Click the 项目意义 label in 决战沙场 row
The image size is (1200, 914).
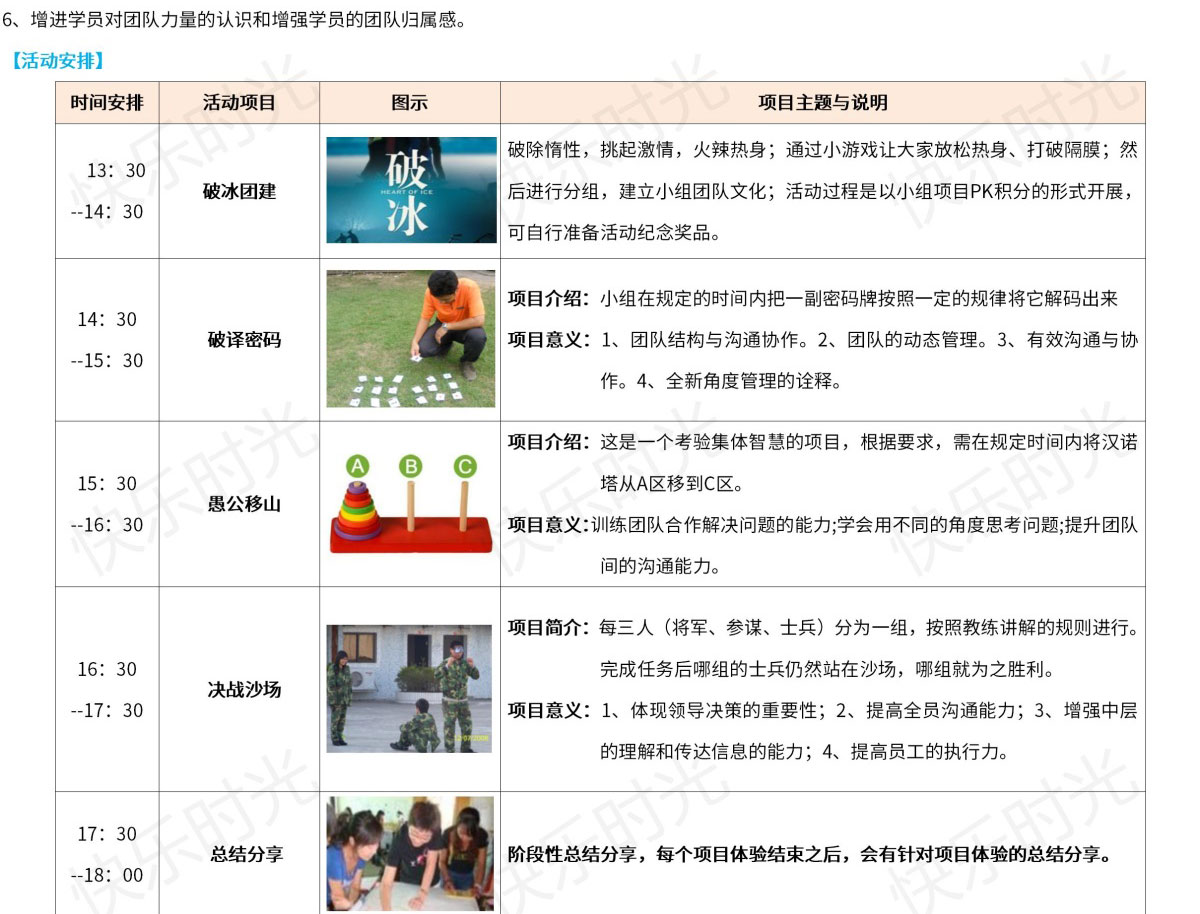point(549,710)
